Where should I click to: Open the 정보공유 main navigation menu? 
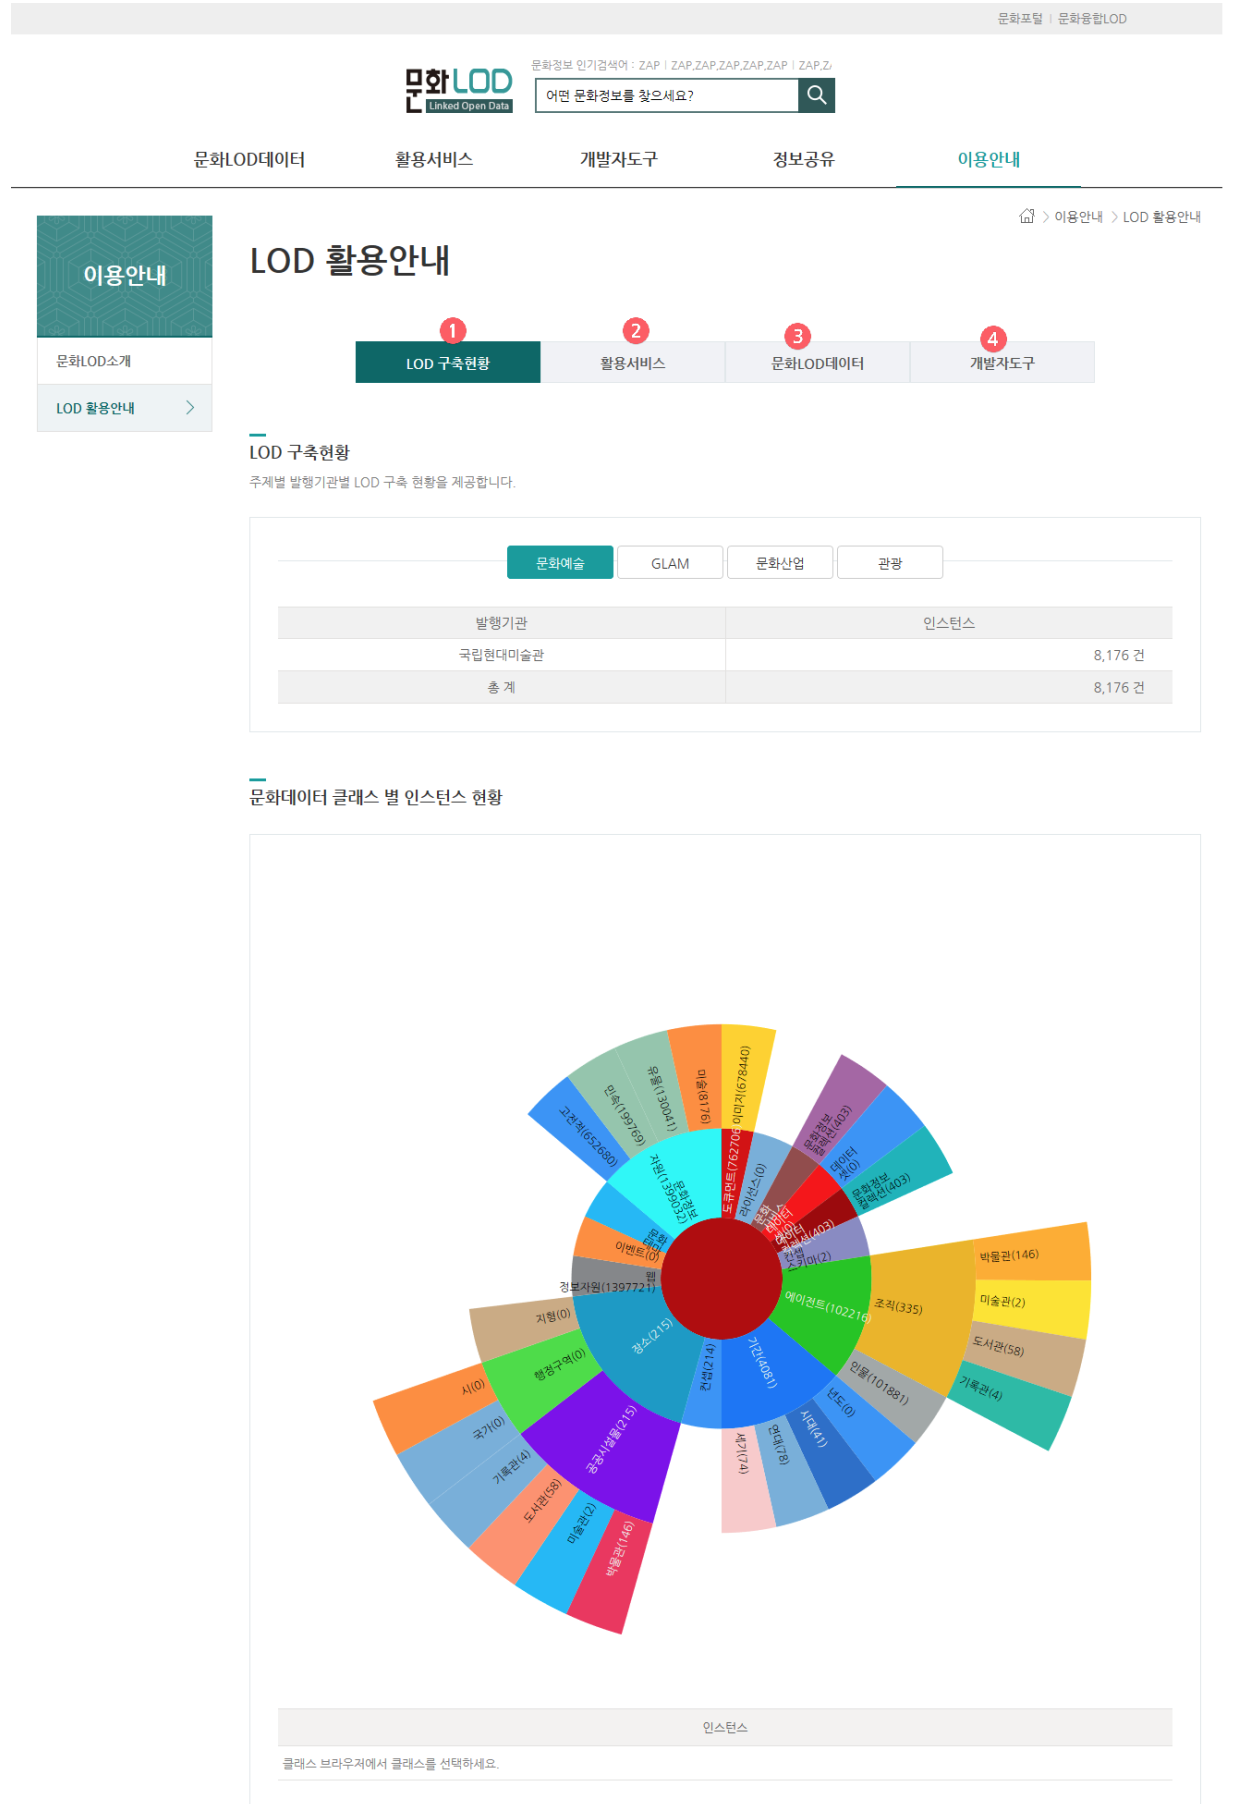(804, 159)
